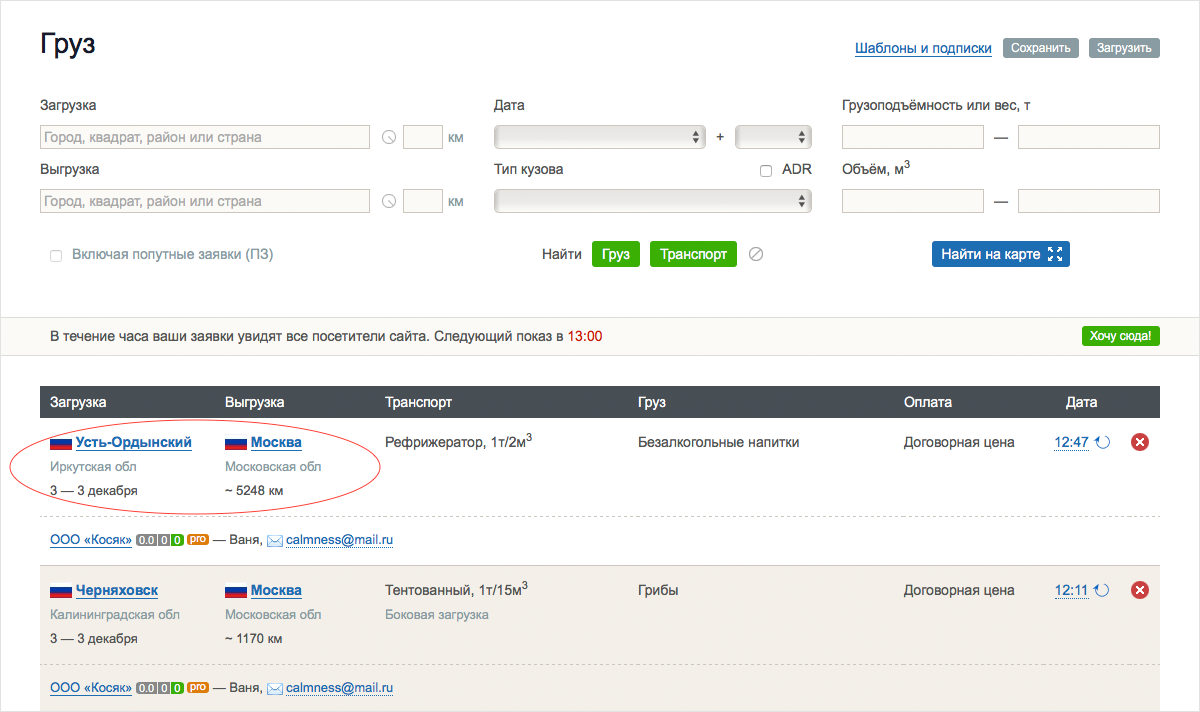
Task: Delete the Усть-Ордынский cargo entry
Action: point(1139,442)
